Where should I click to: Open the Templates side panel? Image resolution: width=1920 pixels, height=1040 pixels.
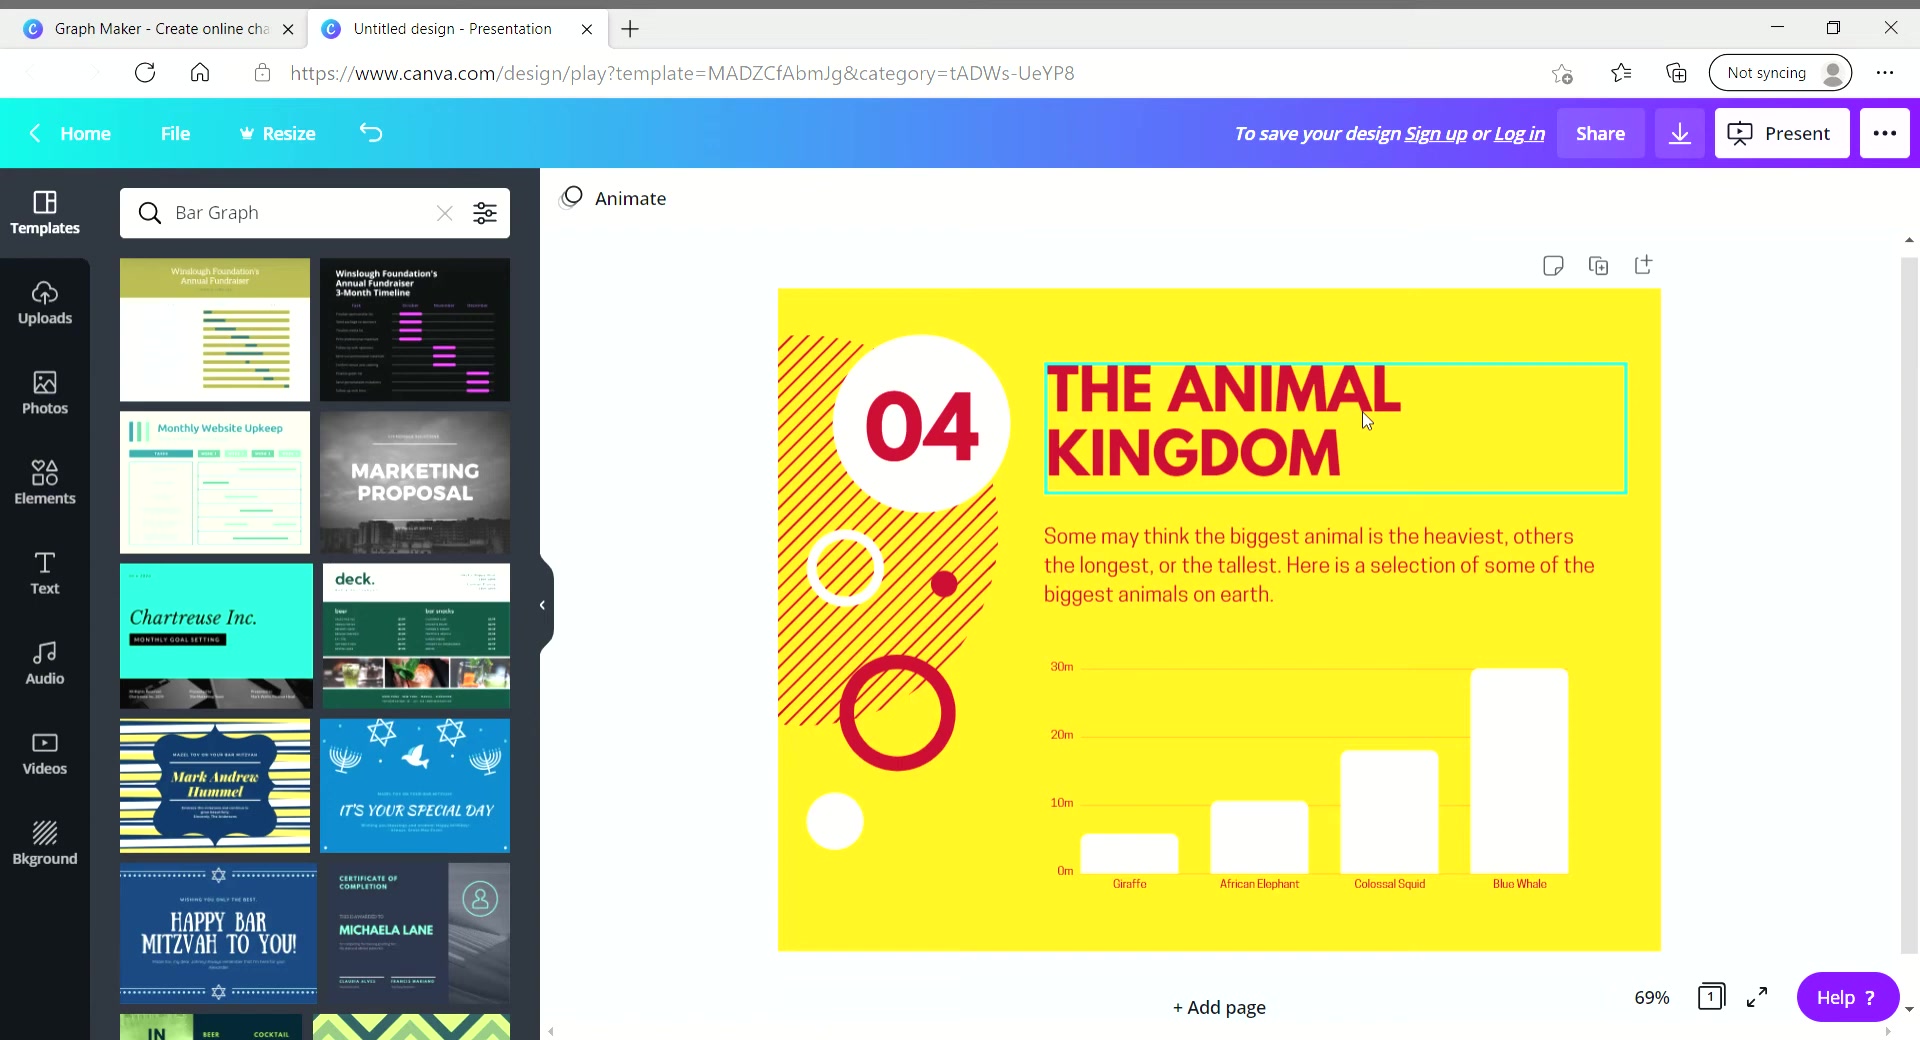[45, 213]
